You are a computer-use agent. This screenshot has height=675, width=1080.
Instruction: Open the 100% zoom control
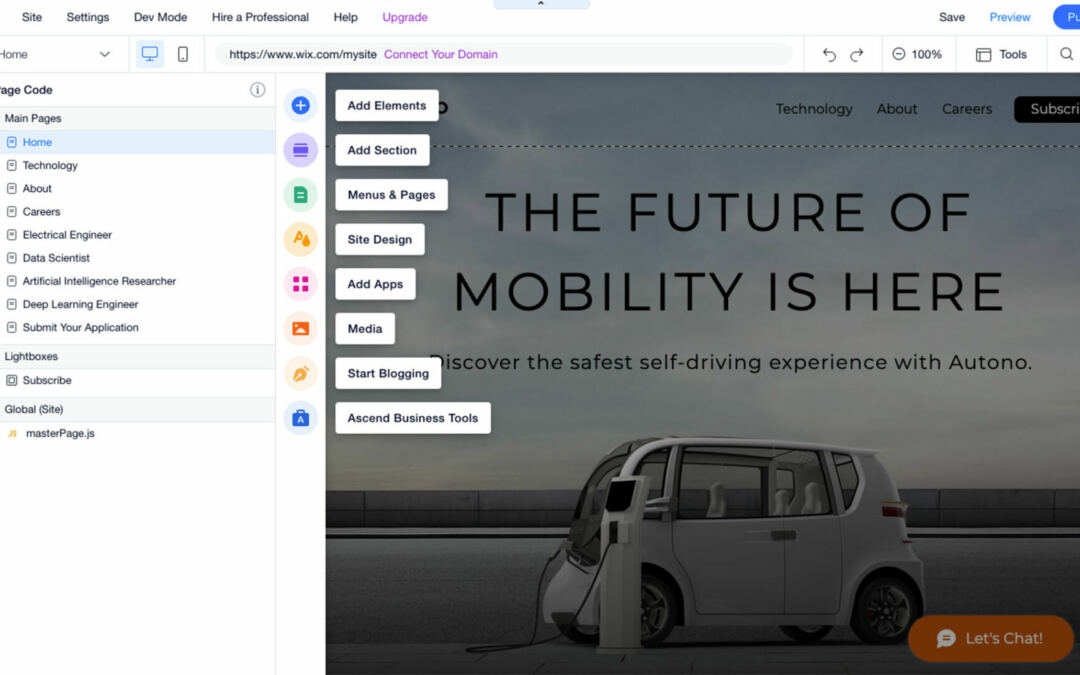coord(917,54)
